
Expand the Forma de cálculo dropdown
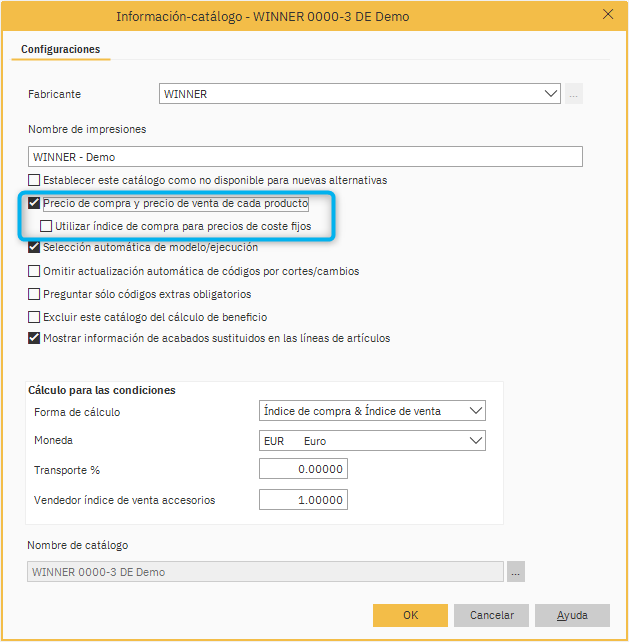[475, 411]
